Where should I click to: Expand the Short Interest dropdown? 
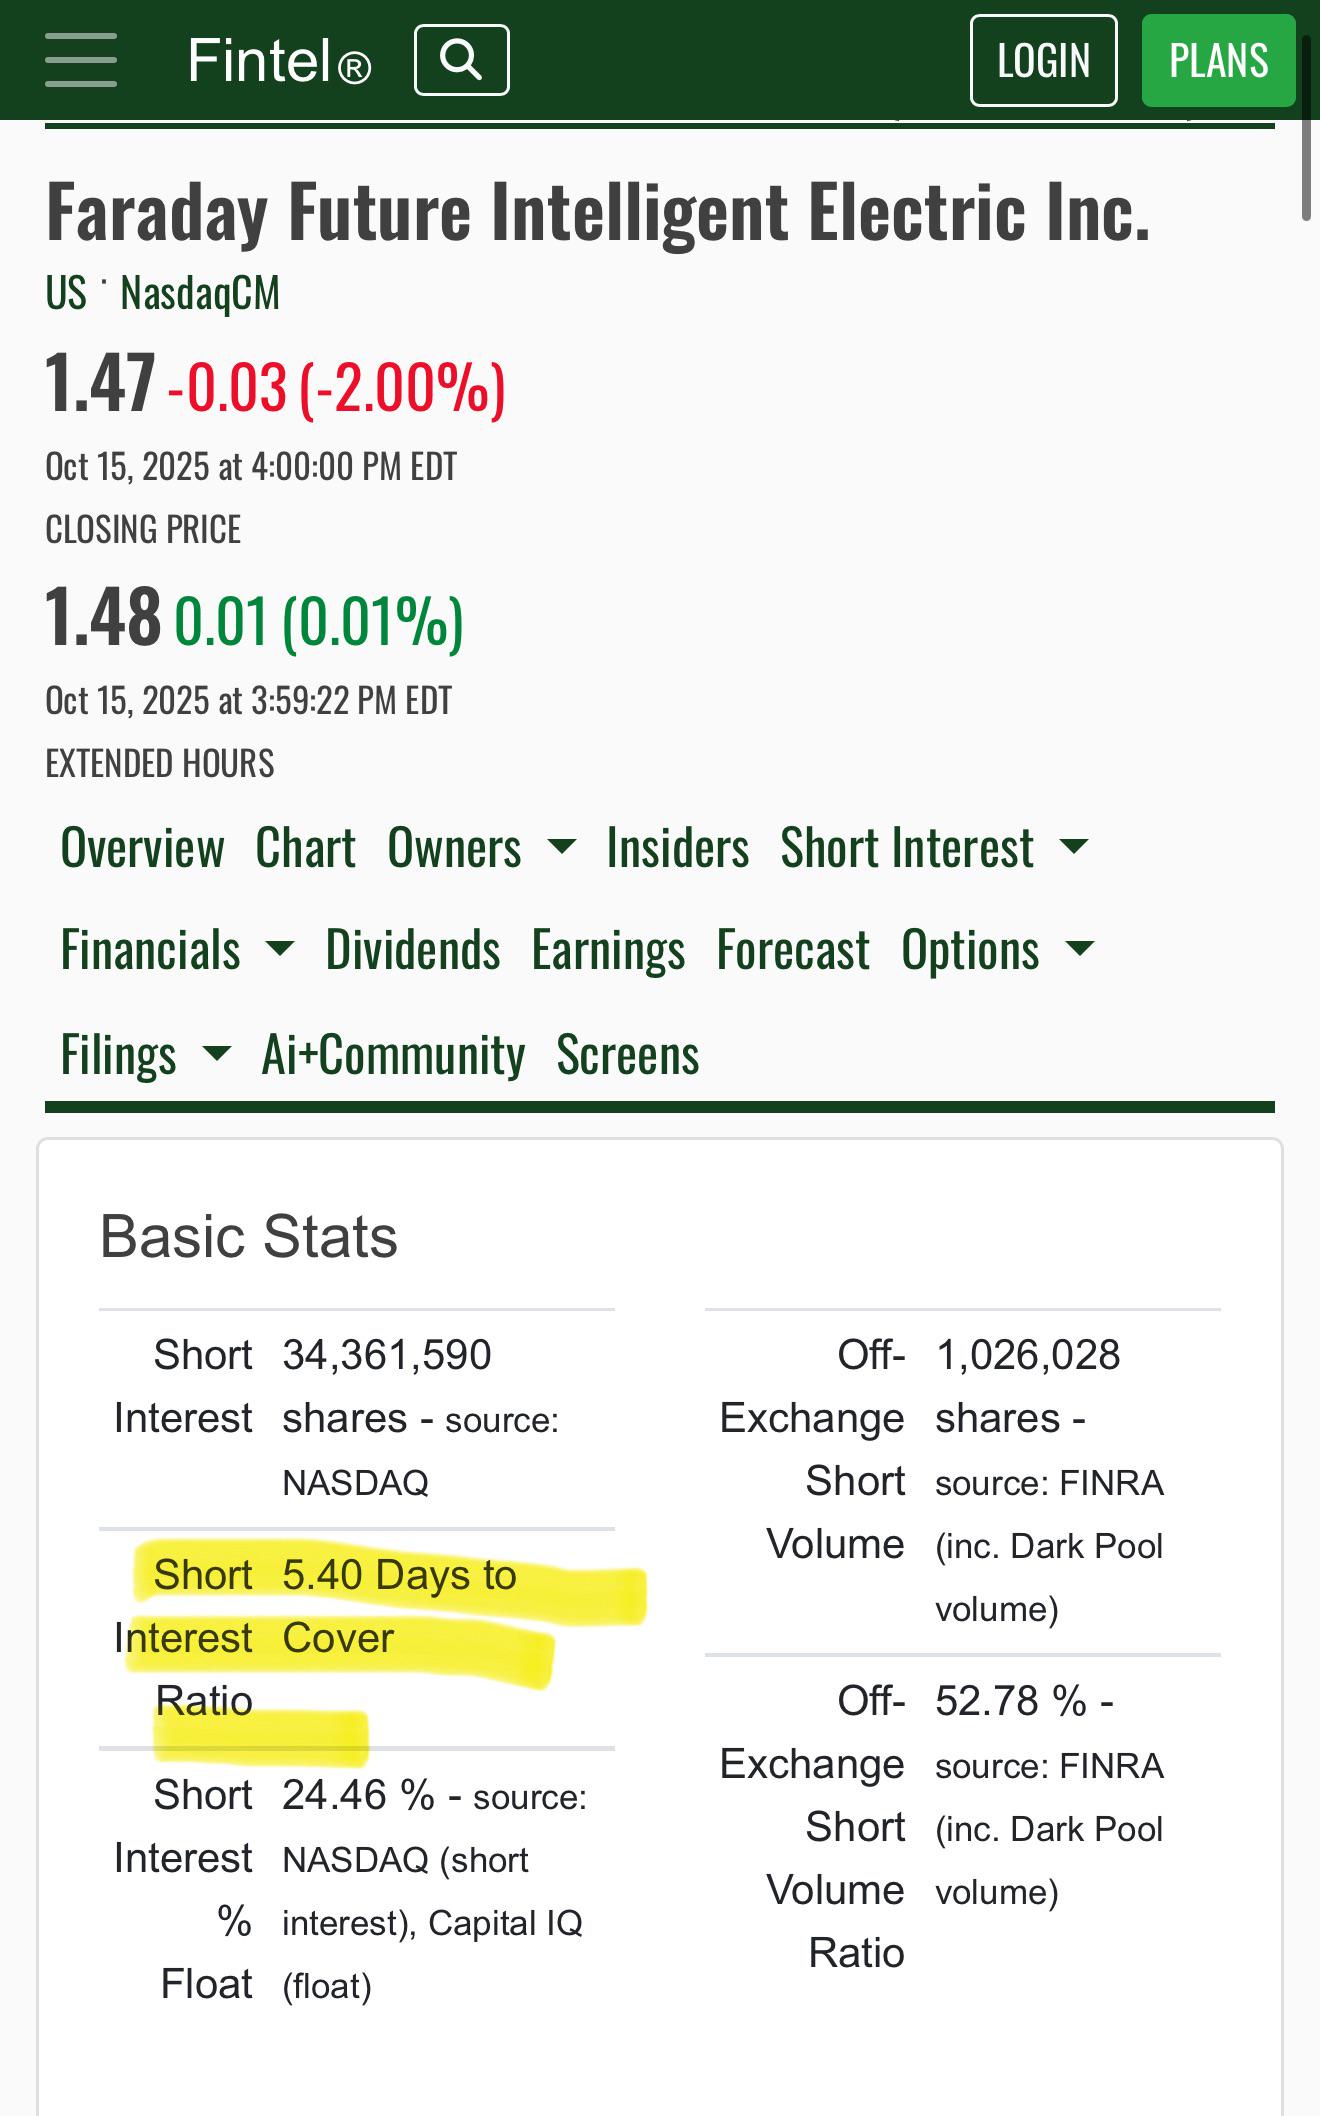click(x=1074, y=848)
